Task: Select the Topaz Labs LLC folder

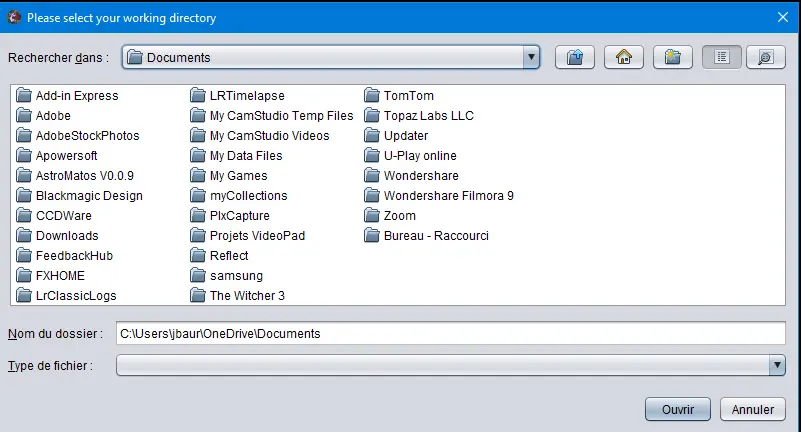Action: point(419,115)
